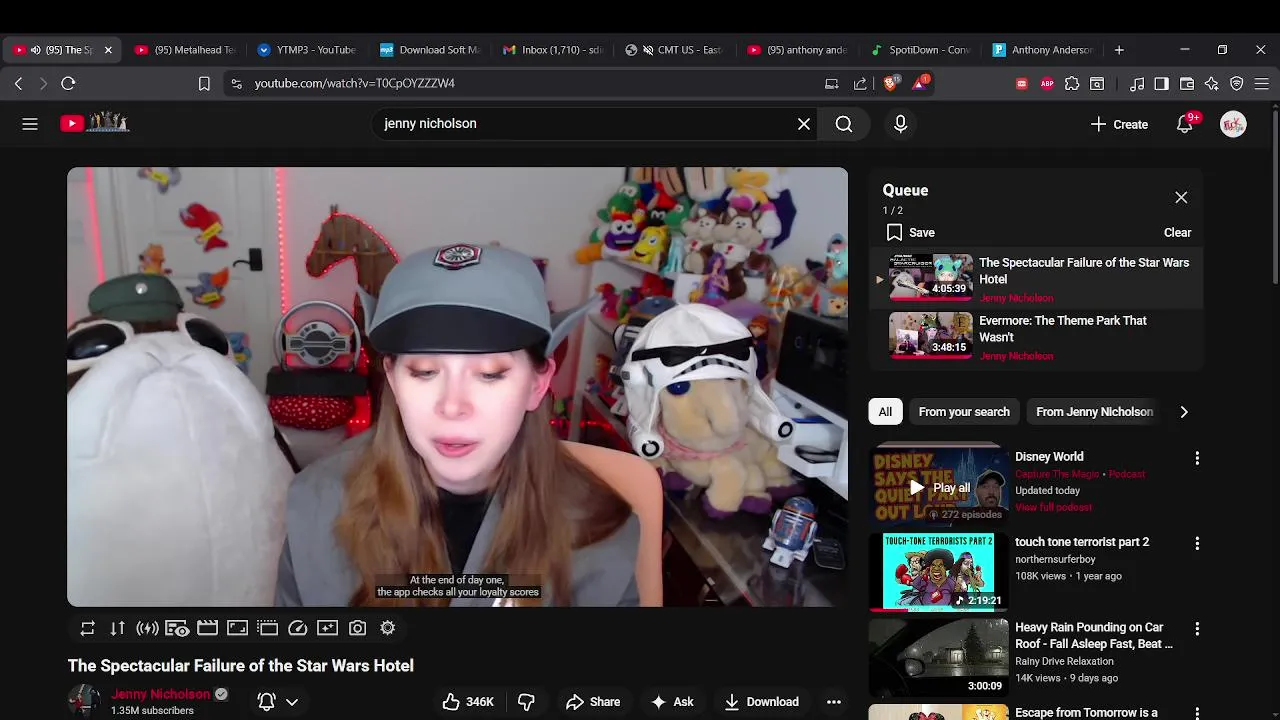Close the Queue panel
1280x720 pixels.
click(x=1181, y=197)
